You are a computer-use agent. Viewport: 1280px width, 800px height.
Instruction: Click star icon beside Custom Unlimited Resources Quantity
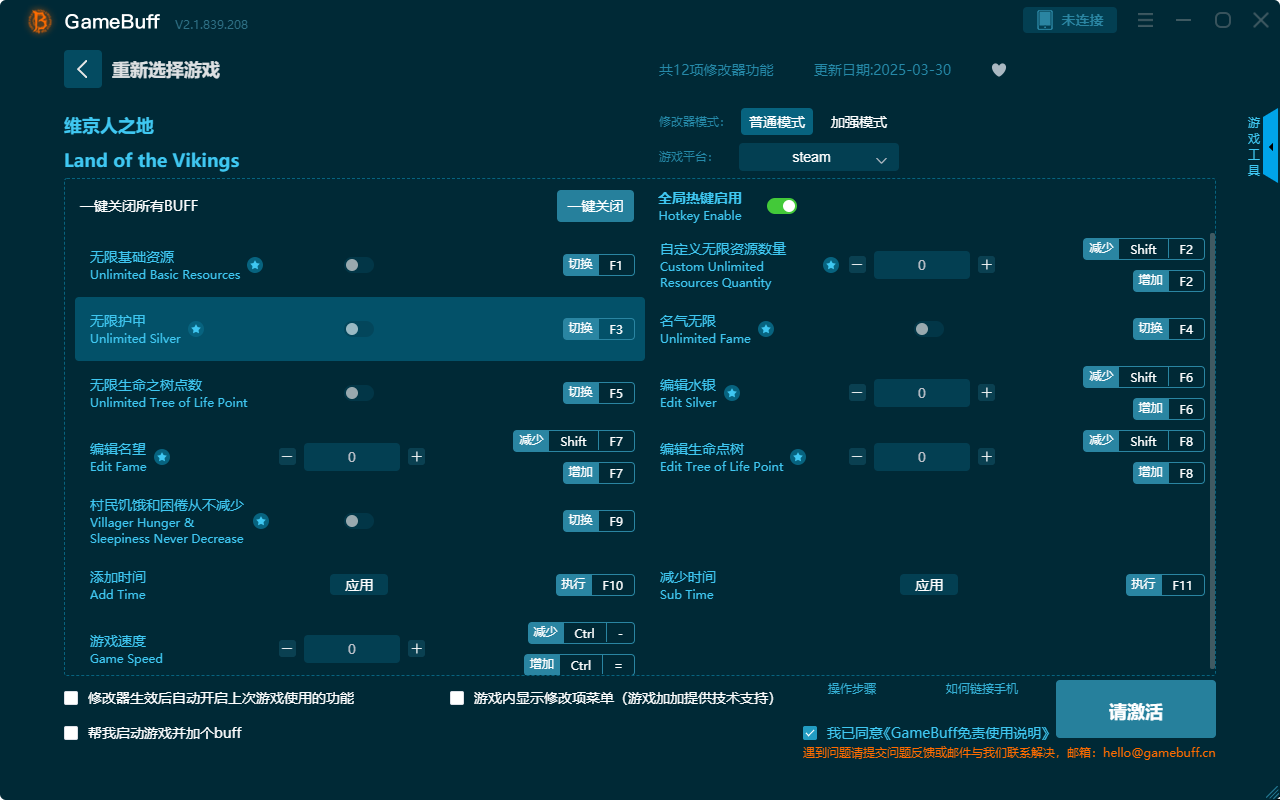[x=830, y=265]
